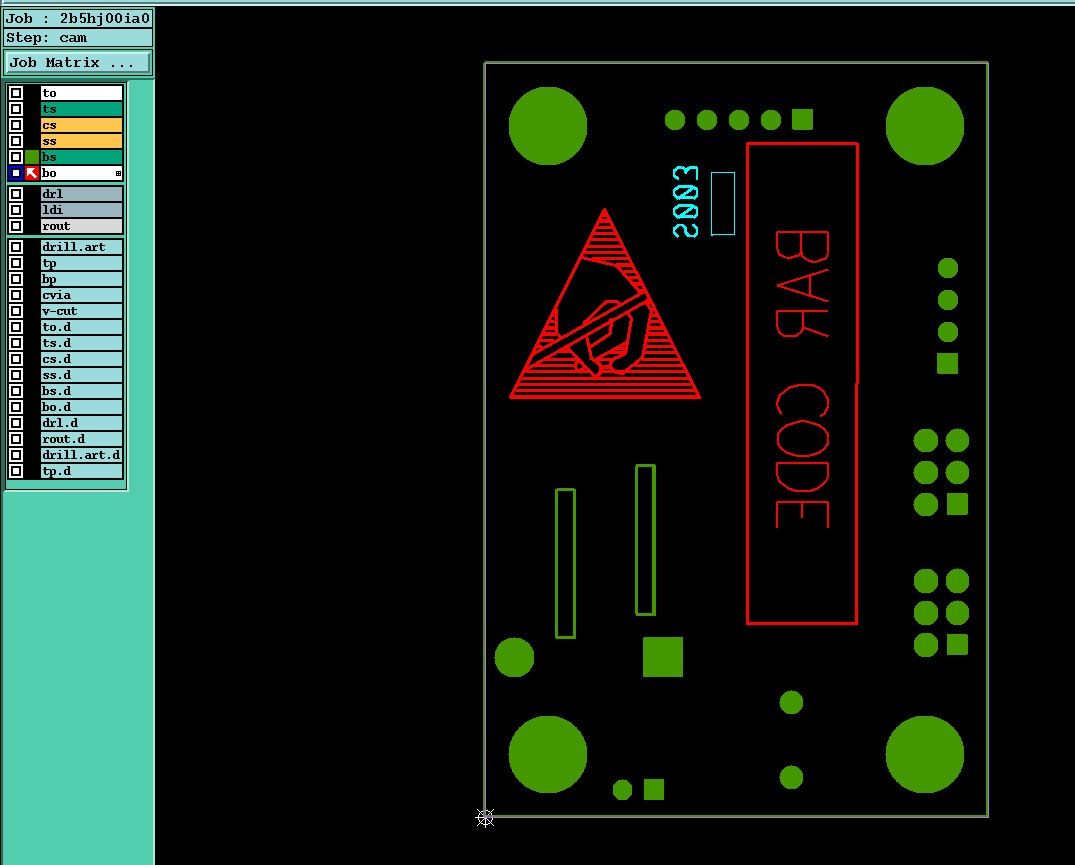The image size is (1075, 865).
Task: Toggle the blue checkbox for layer bo
Action: 16,173
